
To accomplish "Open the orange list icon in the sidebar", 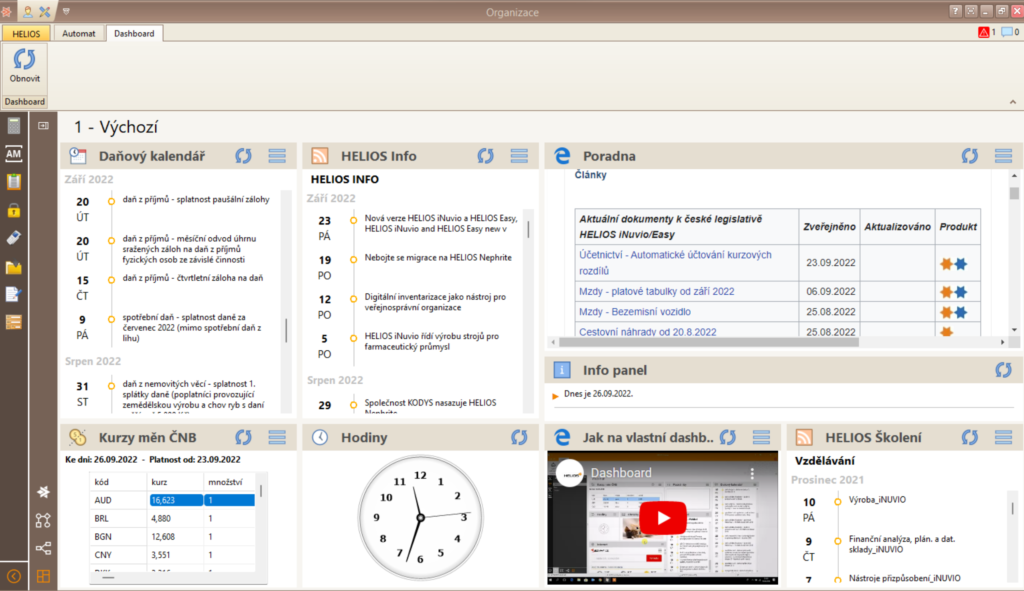I will click(14, 322).
